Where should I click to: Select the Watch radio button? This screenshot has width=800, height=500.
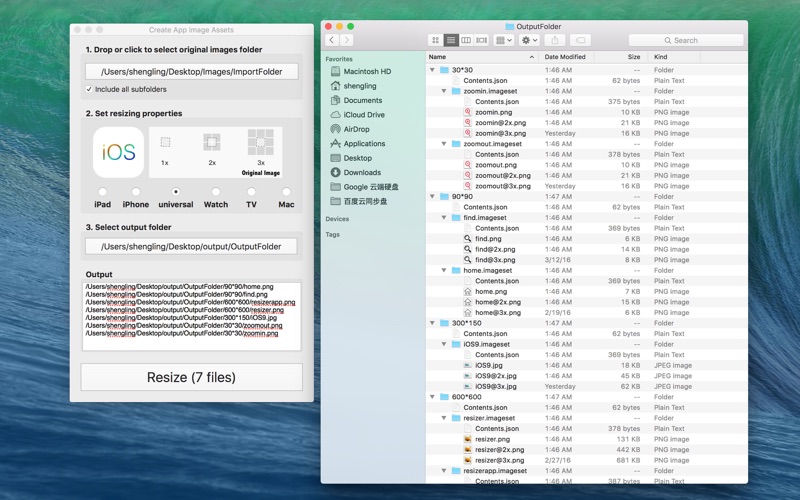(216, 192)
